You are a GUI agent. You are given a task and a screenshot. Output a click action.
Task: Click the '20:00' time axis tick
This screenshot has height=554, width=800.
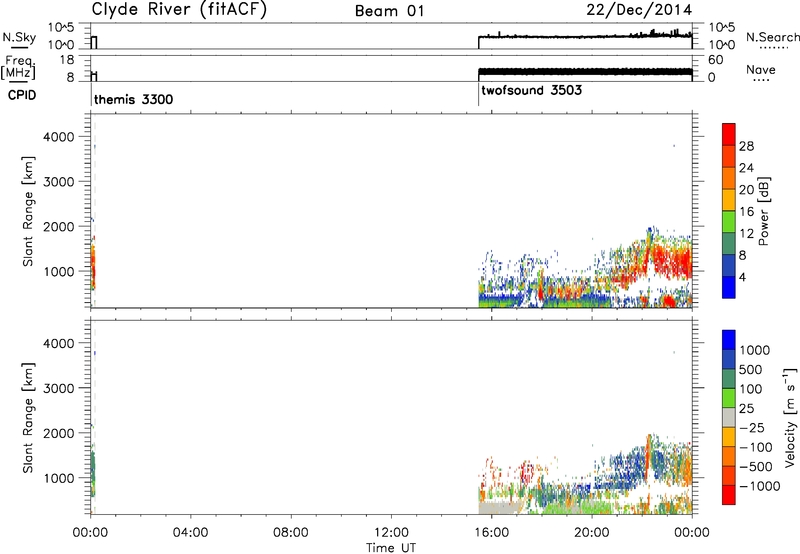[x=592, y=533]
